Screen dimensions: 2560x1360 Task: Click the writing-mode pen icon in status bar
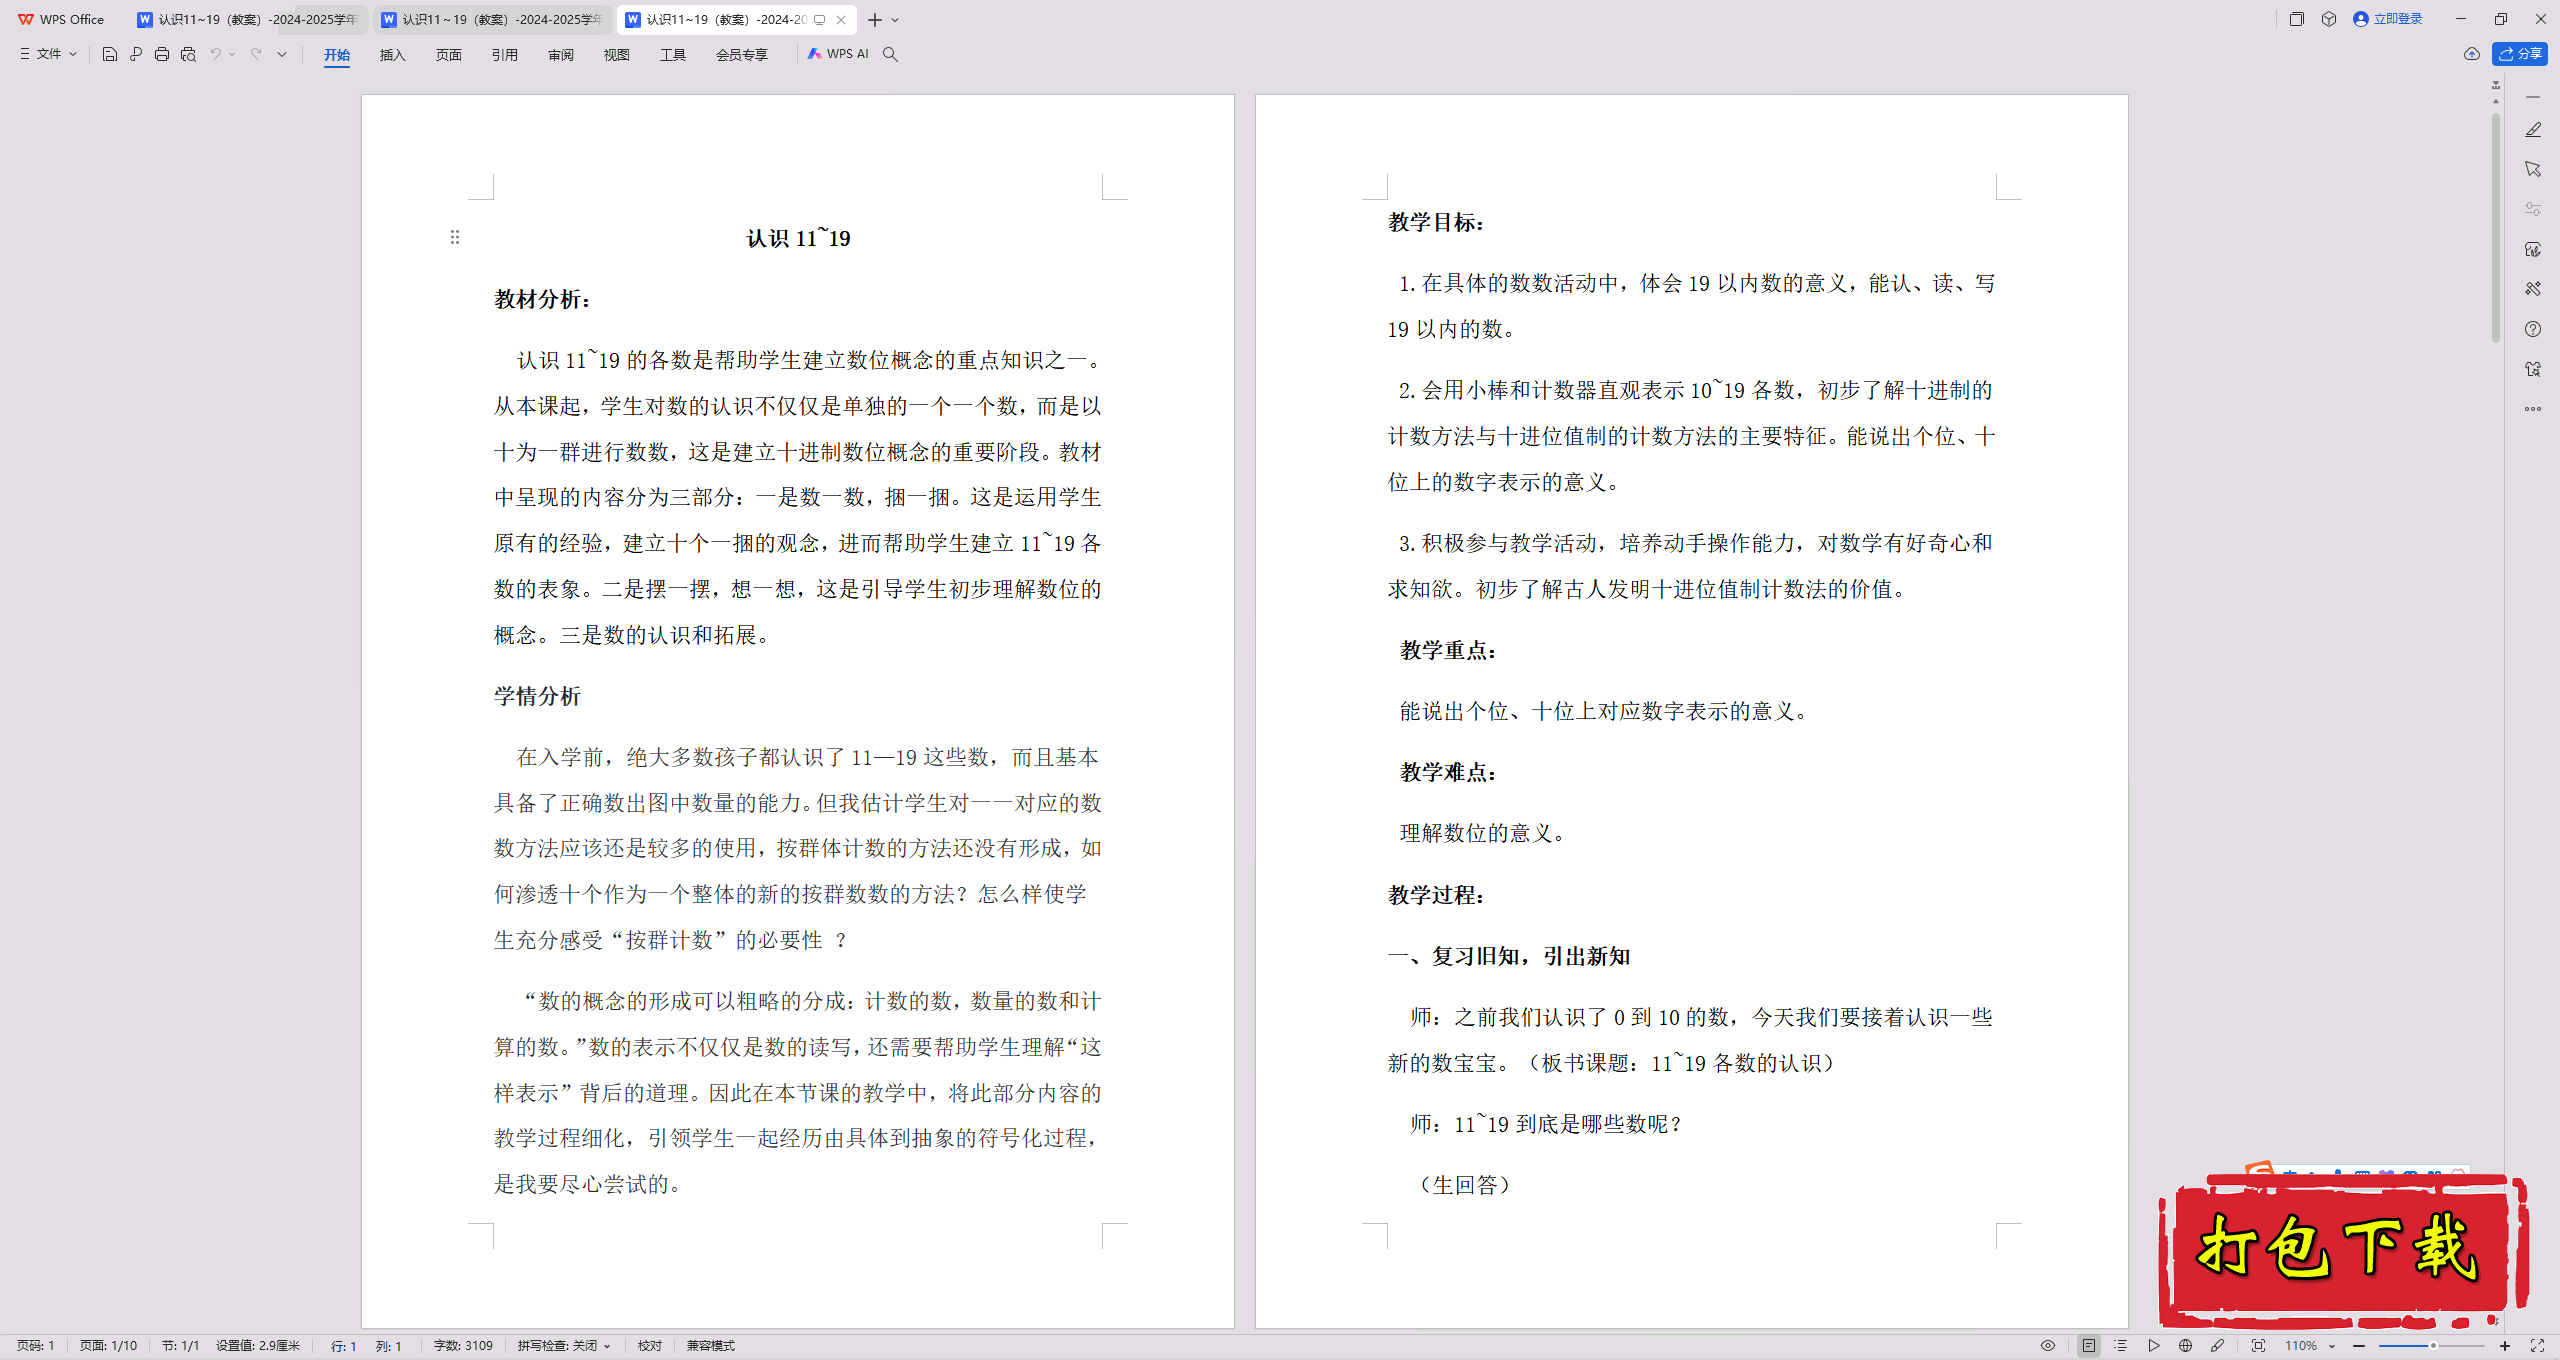point(2218,1346)
